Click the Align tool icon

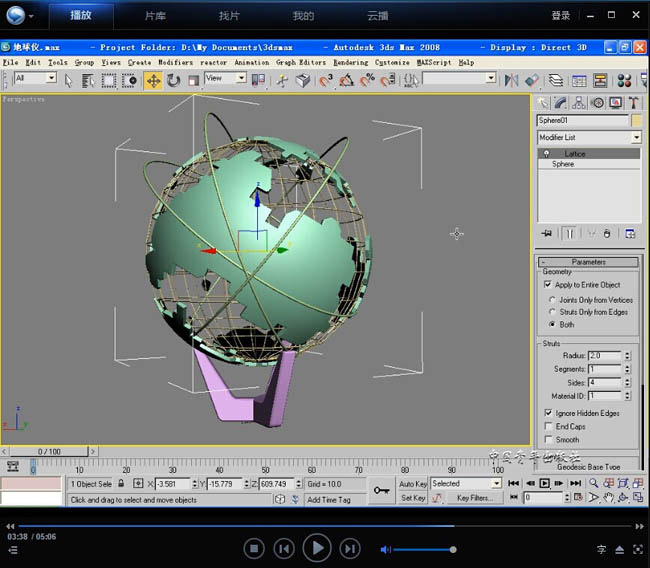[x=532, y=80]
